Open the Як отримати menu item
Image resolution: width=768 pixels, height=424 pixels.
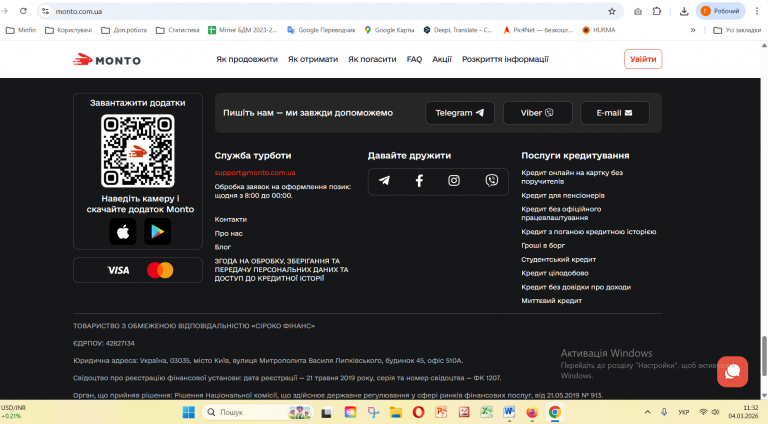tap(313, 59)
